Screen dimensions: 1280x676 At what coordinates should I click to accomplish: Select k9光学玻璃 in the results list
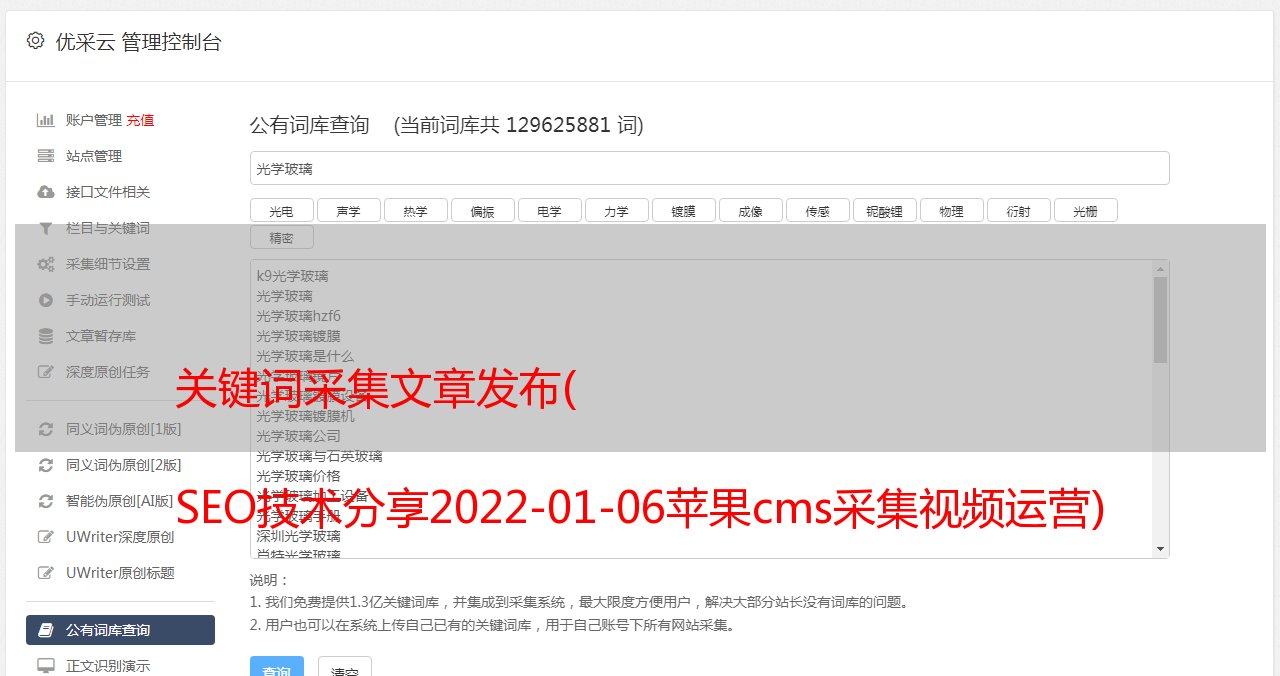click(292, 276)
